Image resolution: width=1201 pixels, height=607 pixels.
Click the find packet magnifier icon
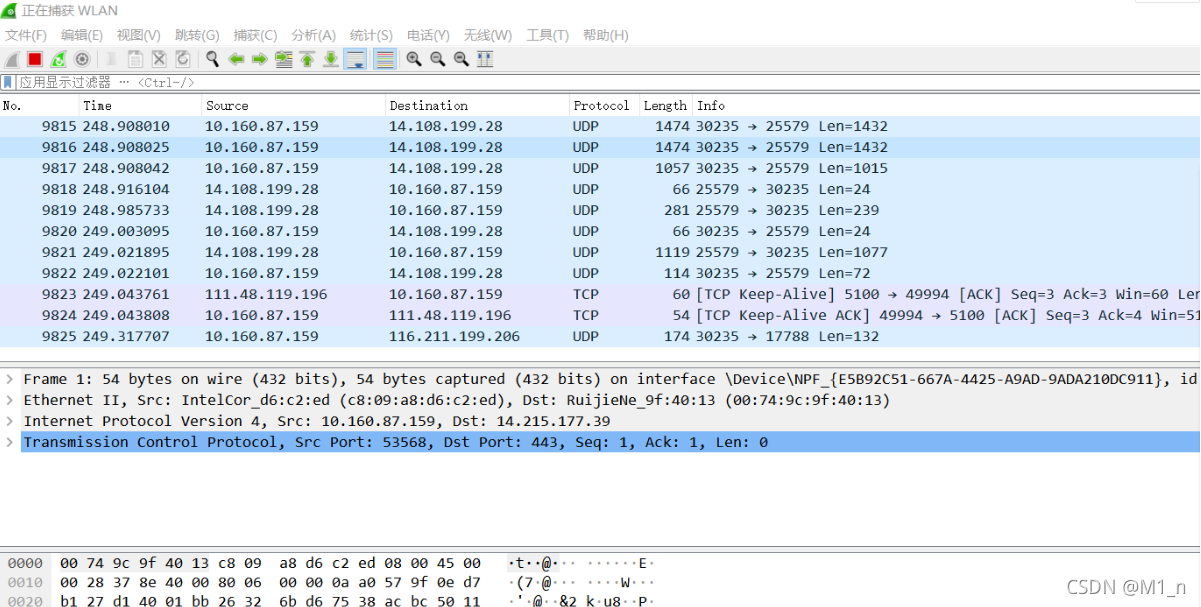[212, 60]
